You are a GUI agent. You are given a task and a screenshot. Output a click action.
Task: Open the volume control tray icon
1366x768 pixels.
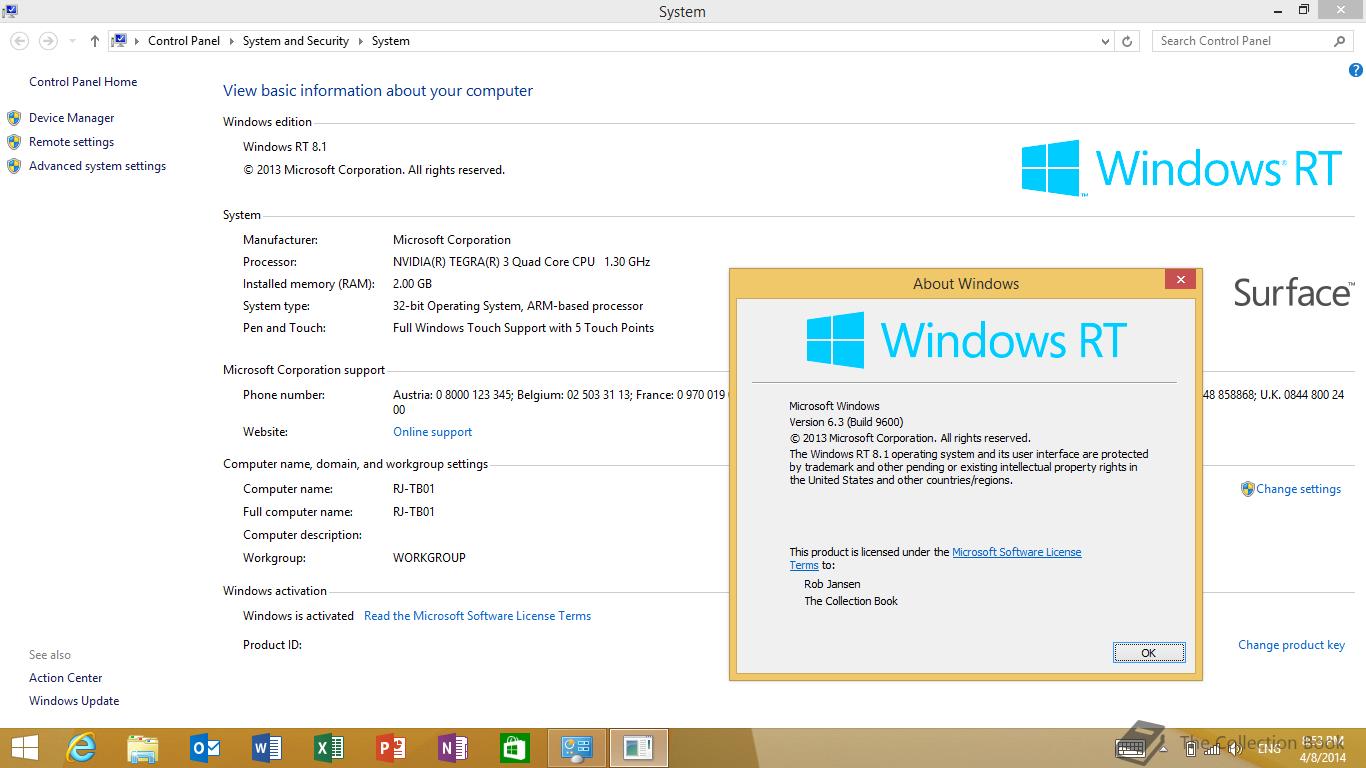(1235, 749)
